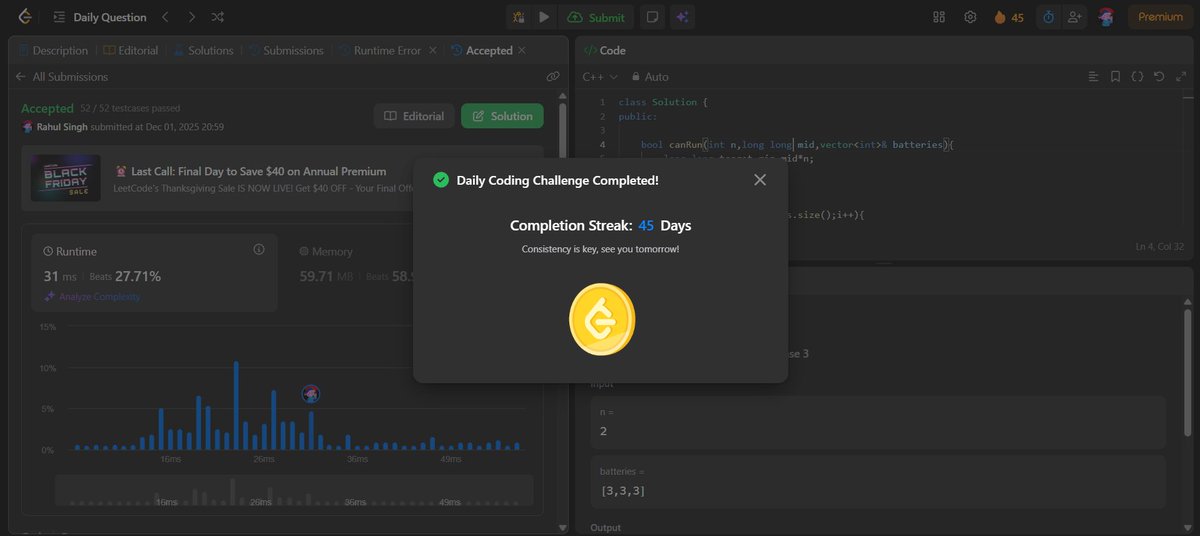This screenshot has width=1200, height=536.
Task: Insert braces snippet icon in editor toolbar
Action: click(x=1137, y=76)
